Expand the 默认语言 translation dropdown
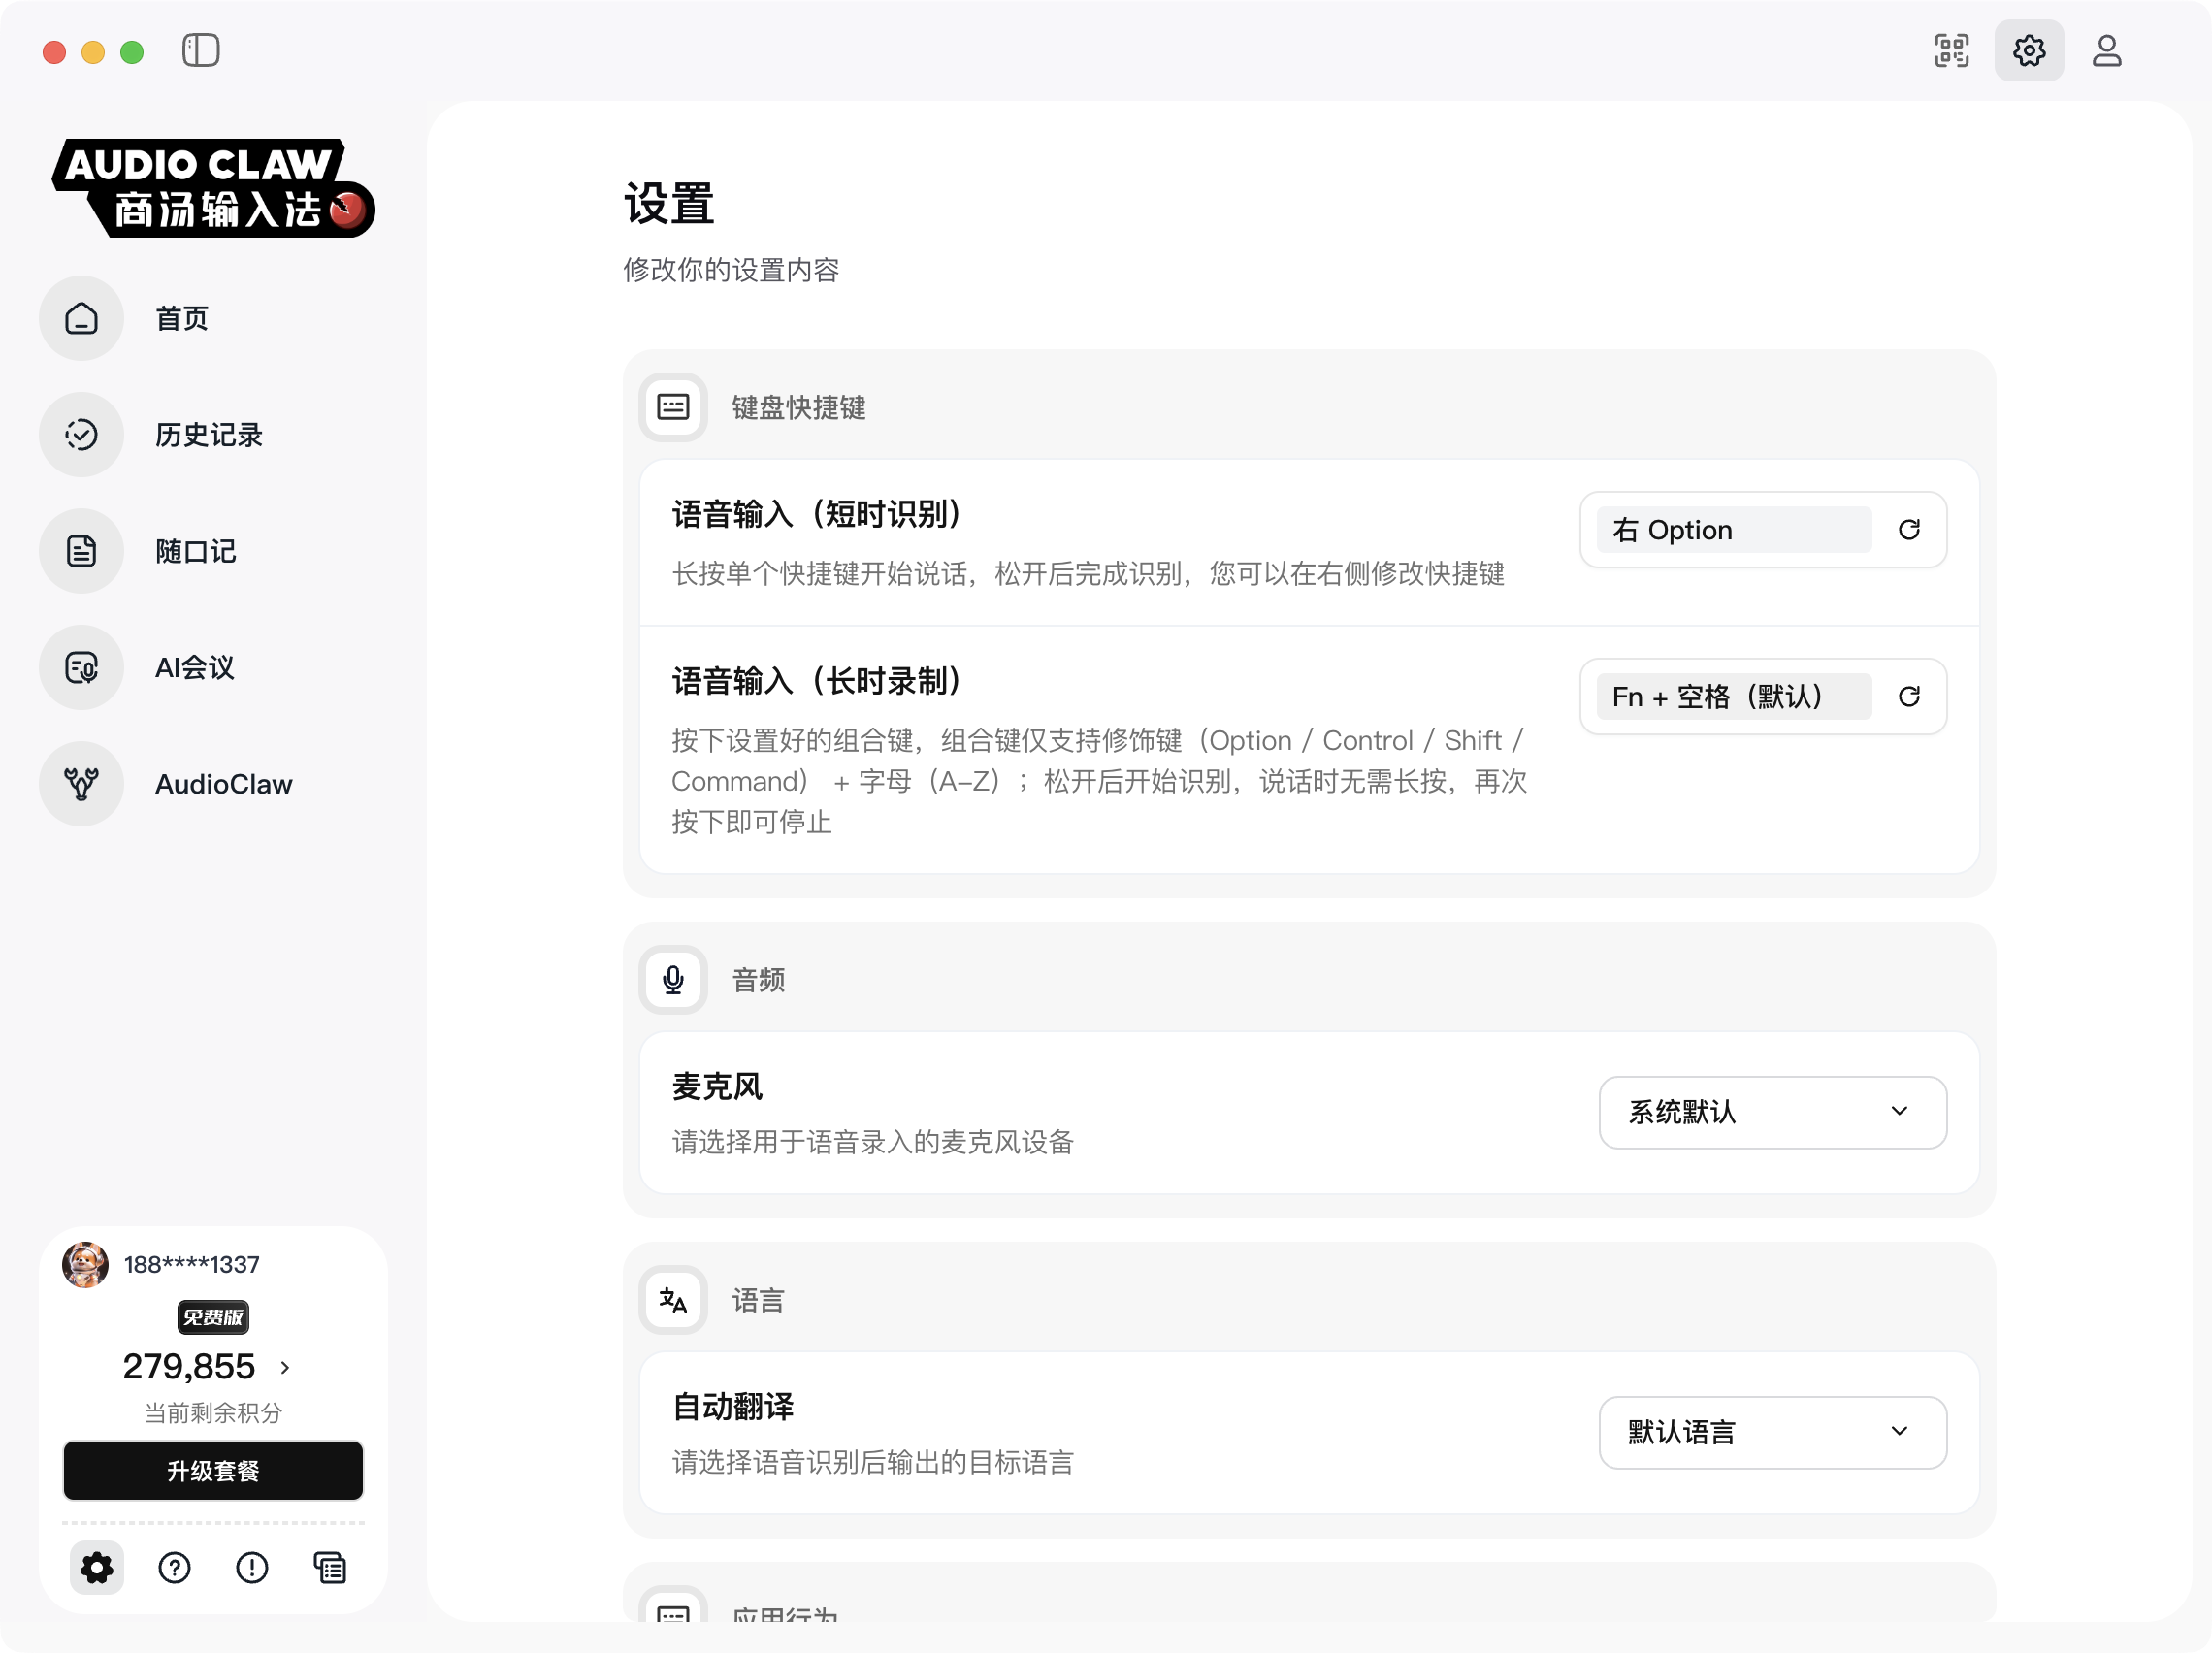Screen dimensions: 2212x1653 click(x=1772, y=1432)
